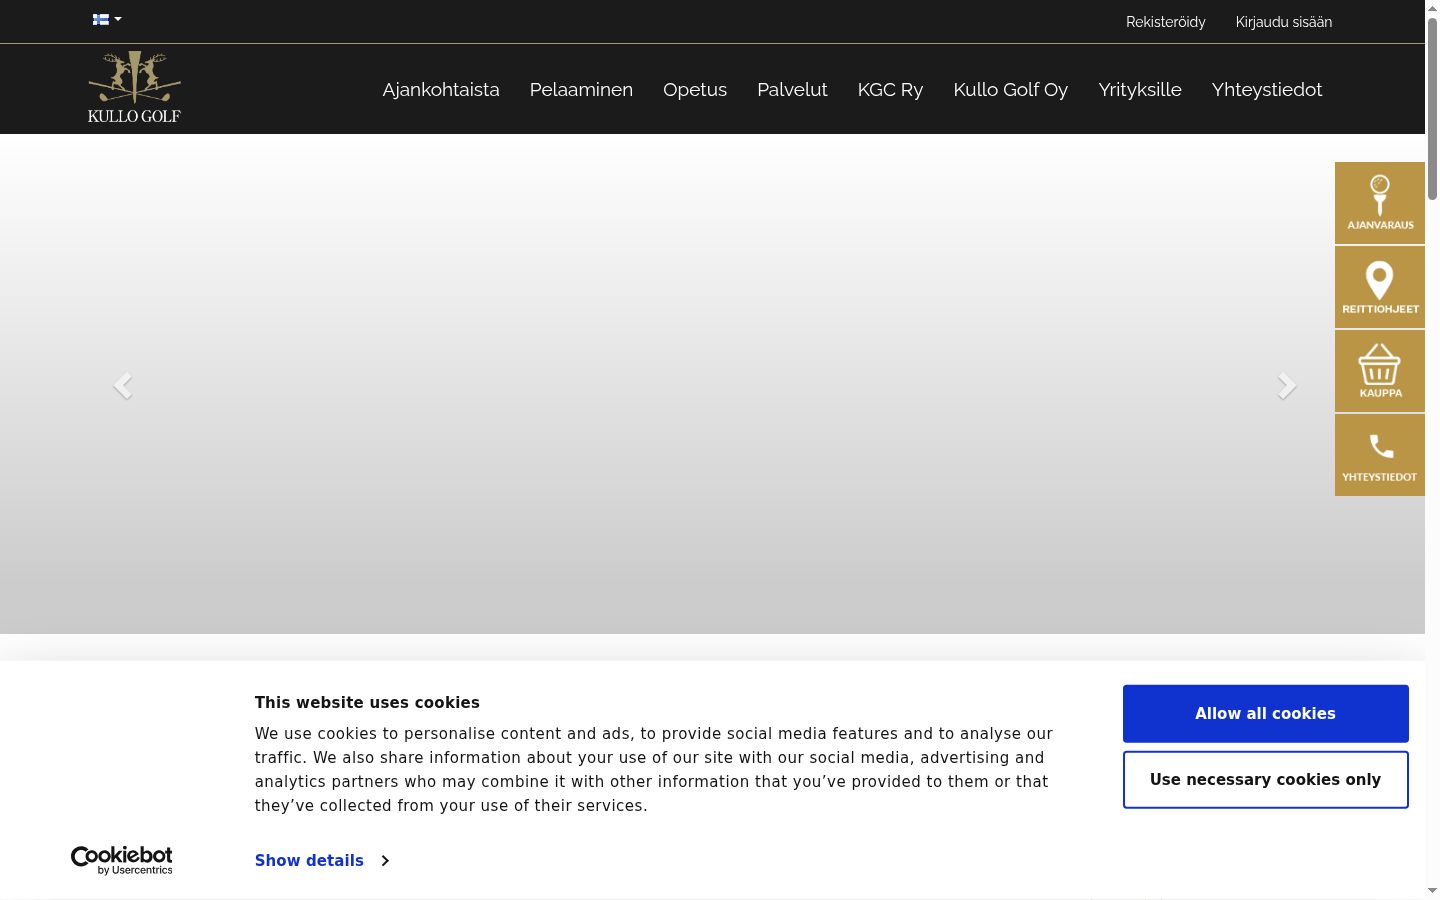The width and height of the screenshot is (1440, 900).
Task: Open the Finnish flag language dropdown
Action: click(x=107, y=19)
